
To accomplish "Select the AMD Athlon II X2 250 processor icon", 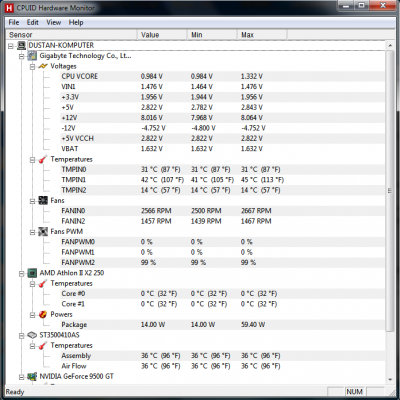I will tap(32, 273).
